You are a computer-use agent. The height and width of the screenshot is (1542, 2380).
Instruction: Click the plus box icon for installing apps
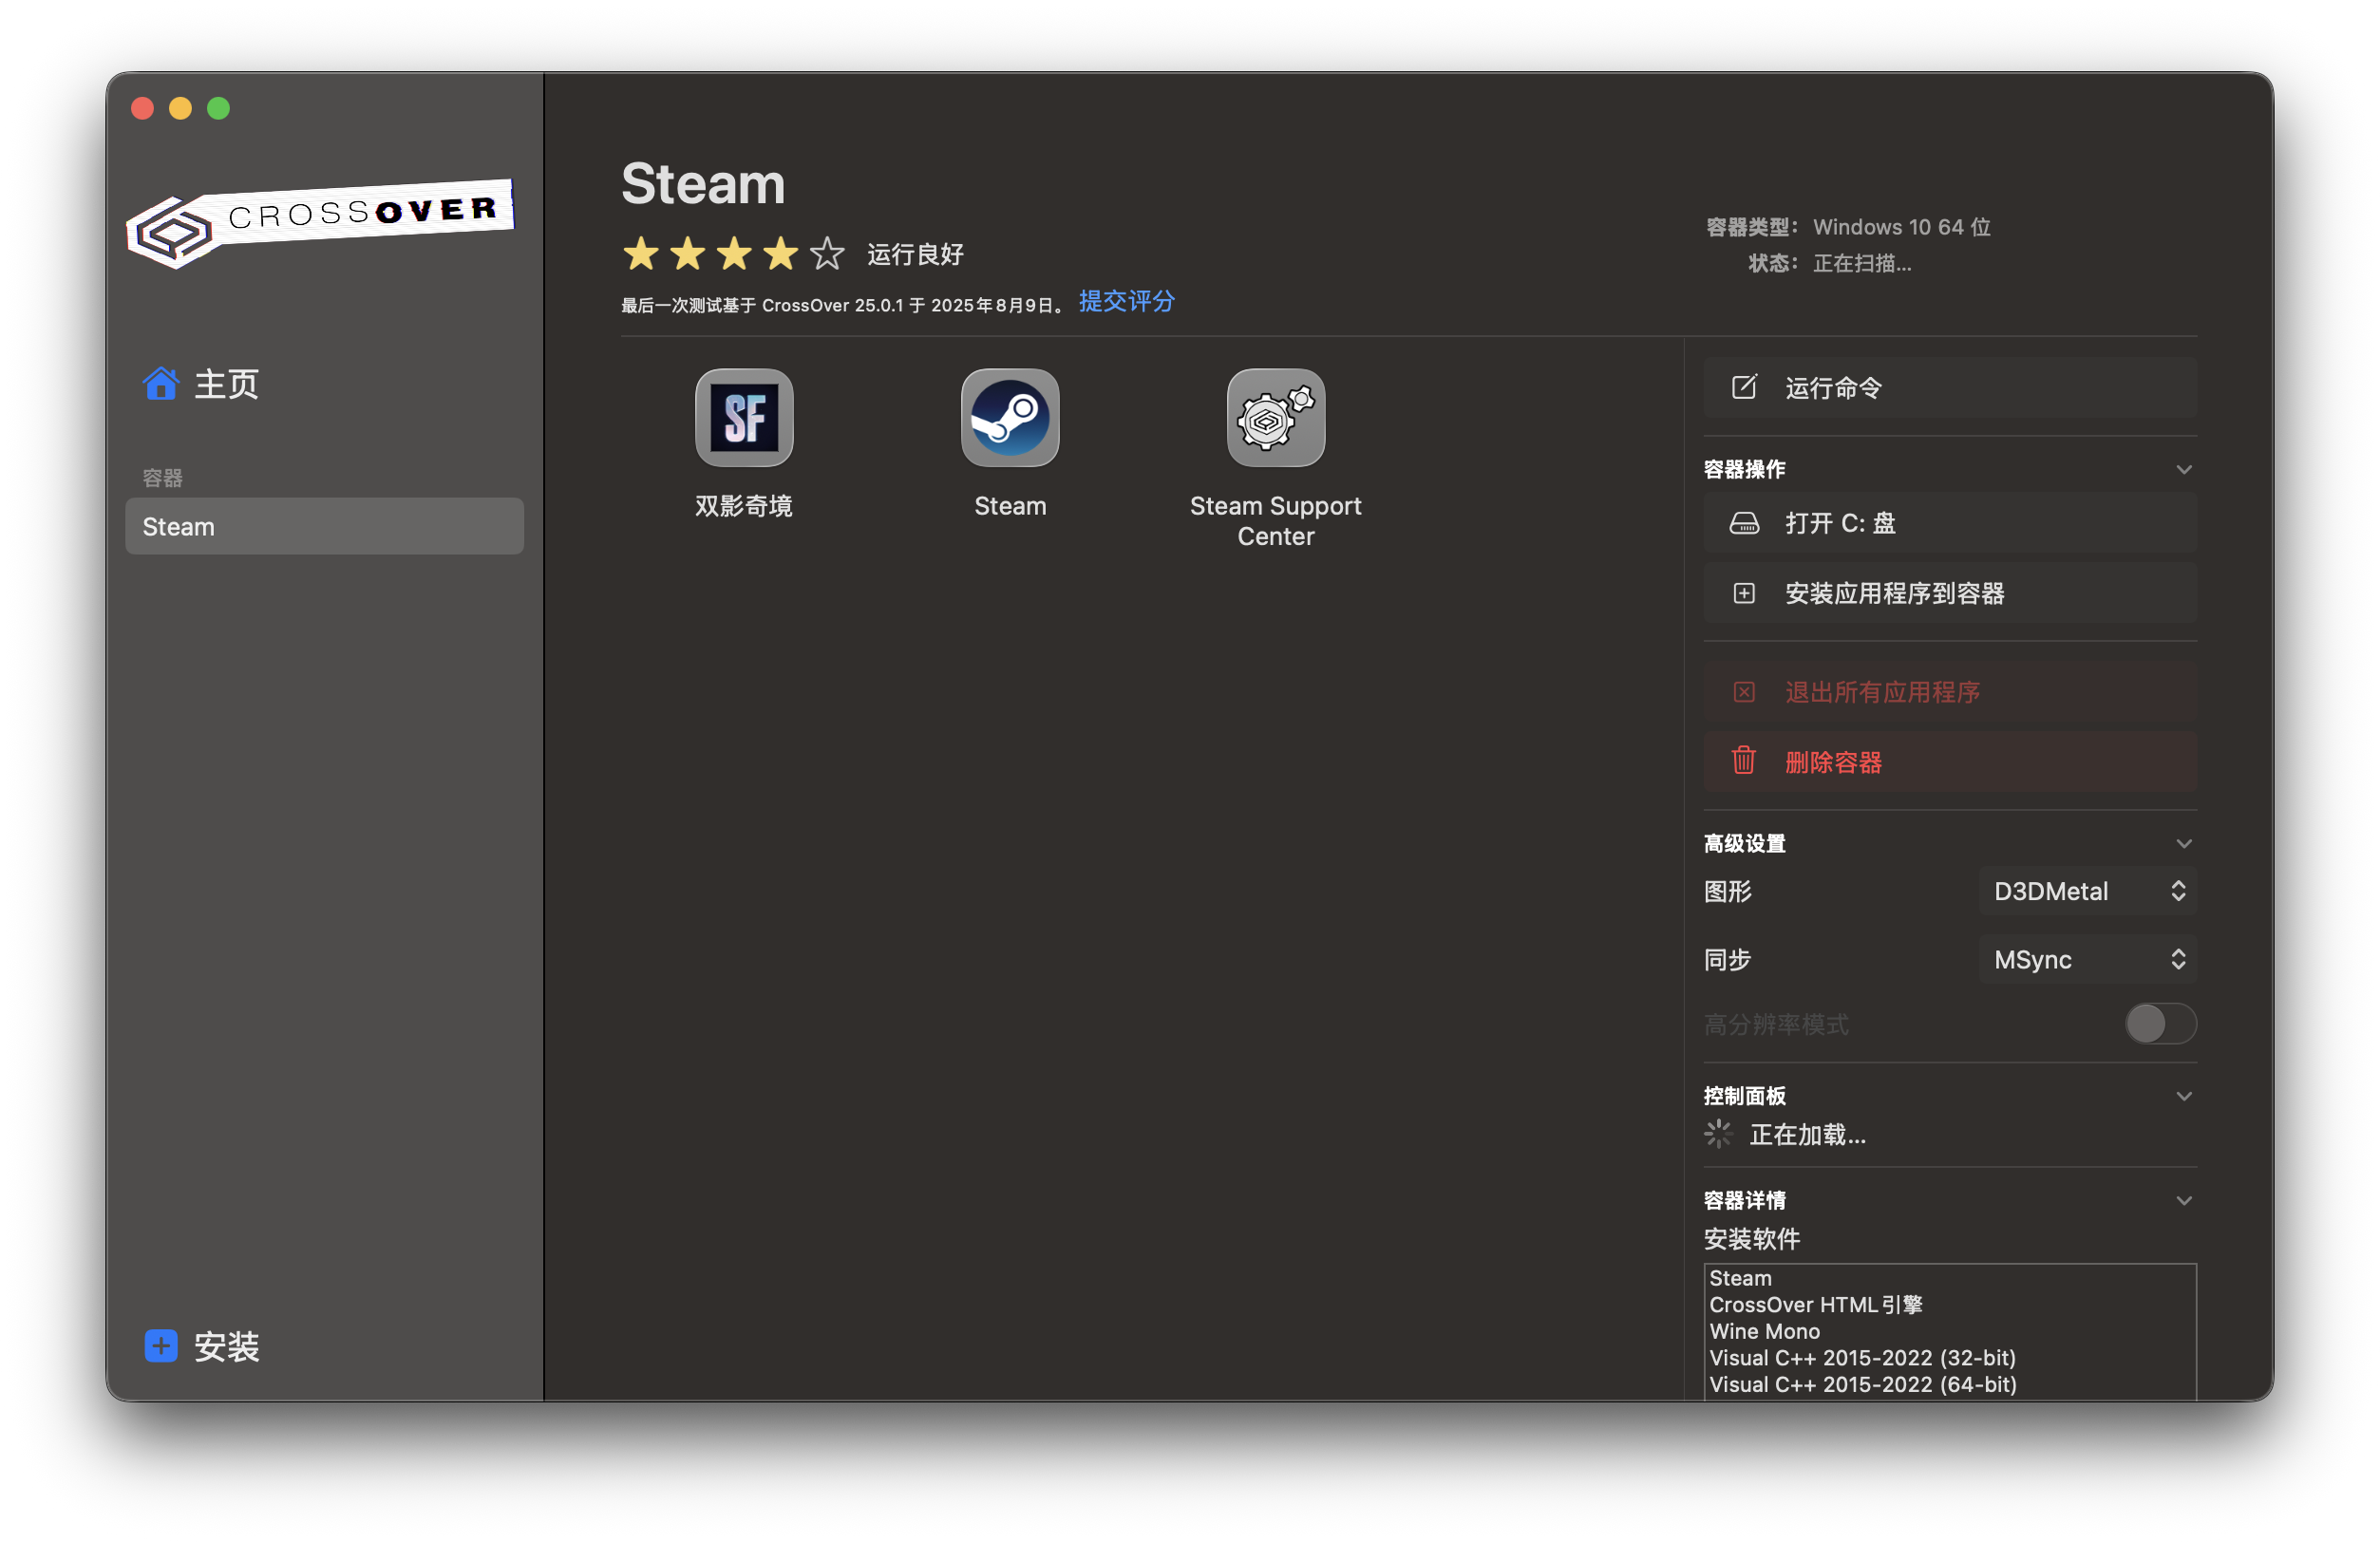(1744, 593)
